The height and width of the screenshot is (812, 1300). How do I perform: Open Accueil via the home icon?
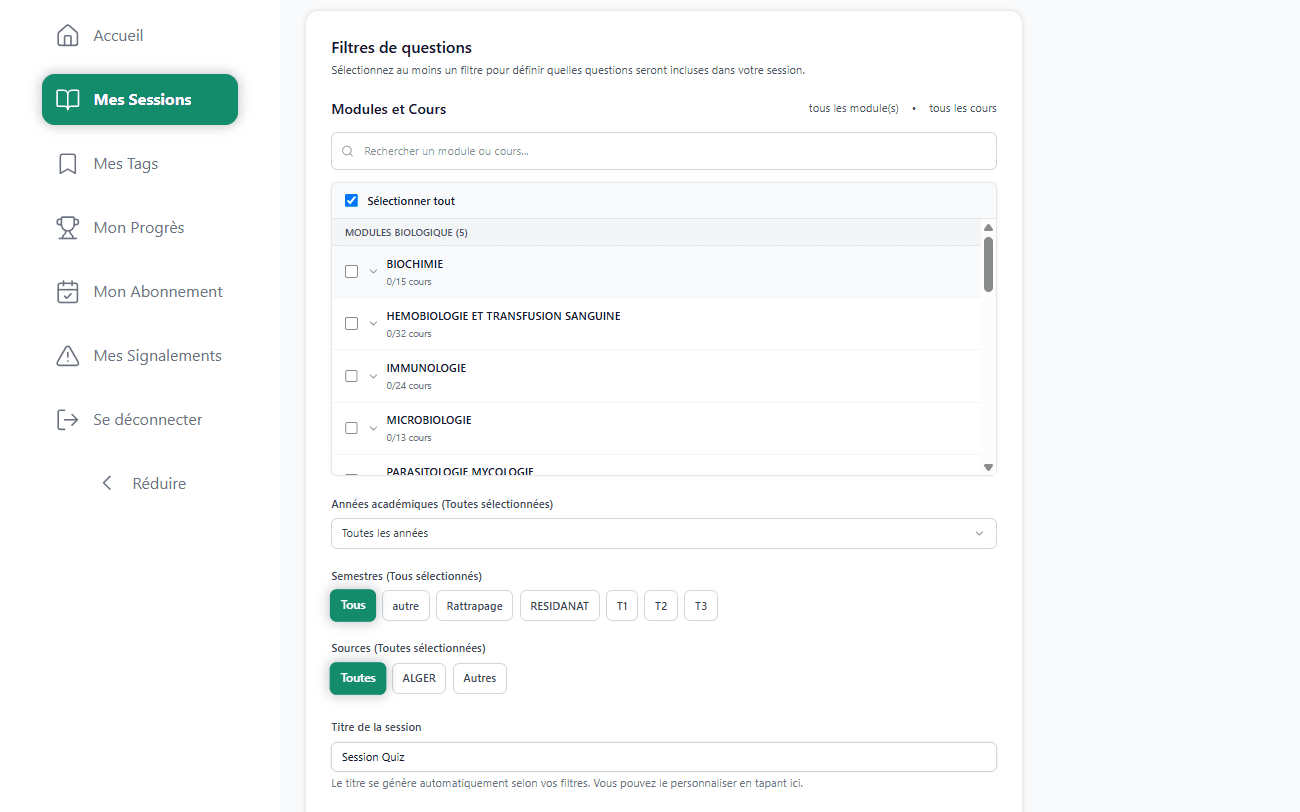(x=67, y=34)
